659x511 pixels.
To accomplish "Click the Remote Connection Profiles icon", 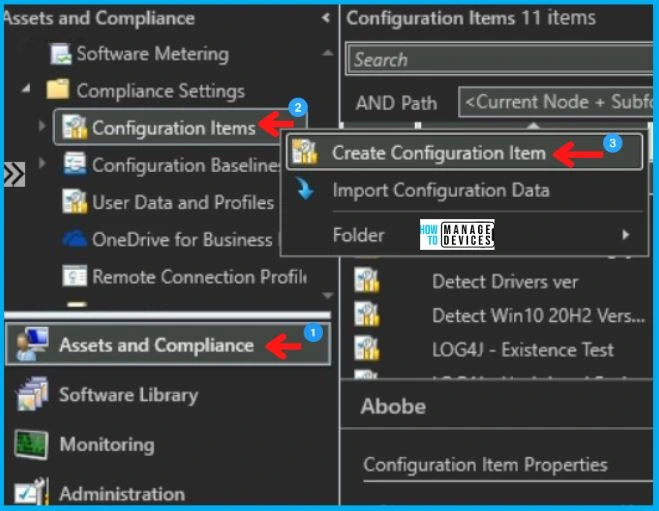I will point(75,276).
